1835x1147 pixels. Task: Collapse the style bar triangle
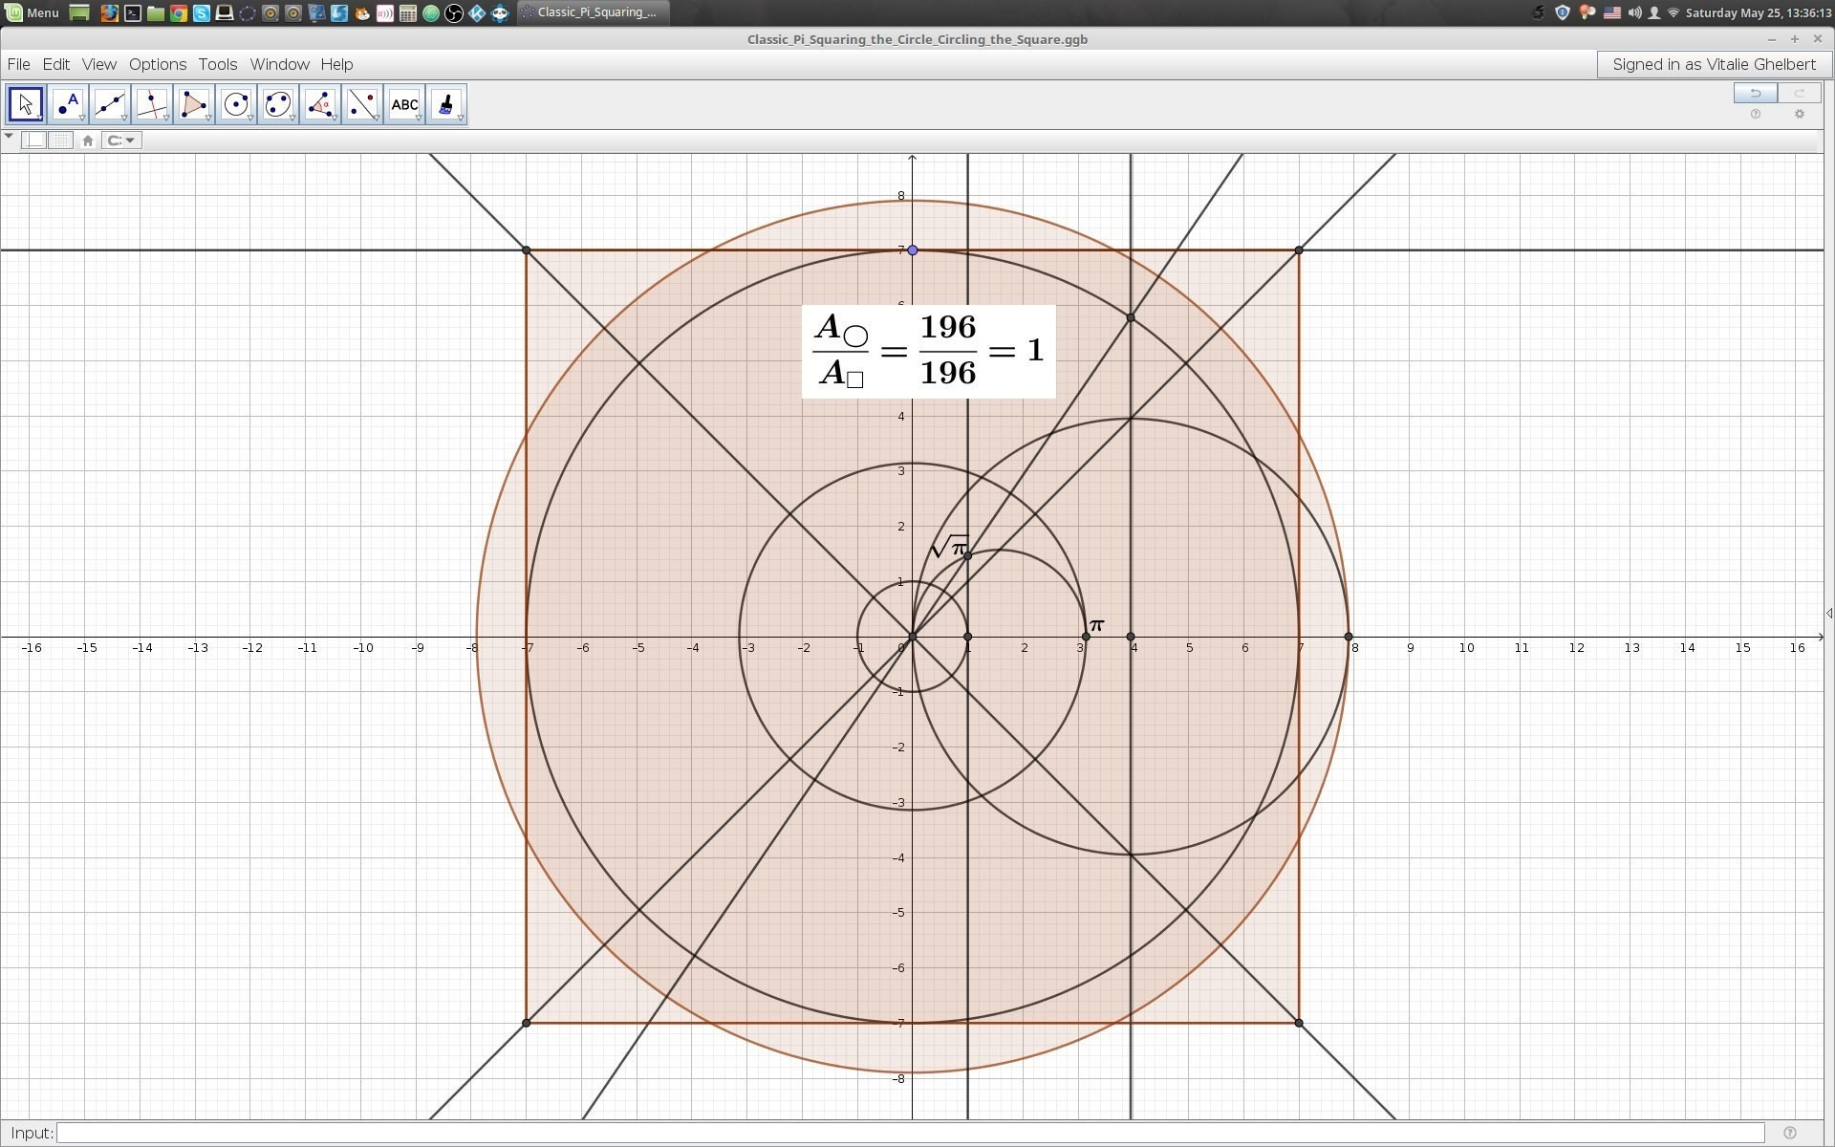(9, 136)
